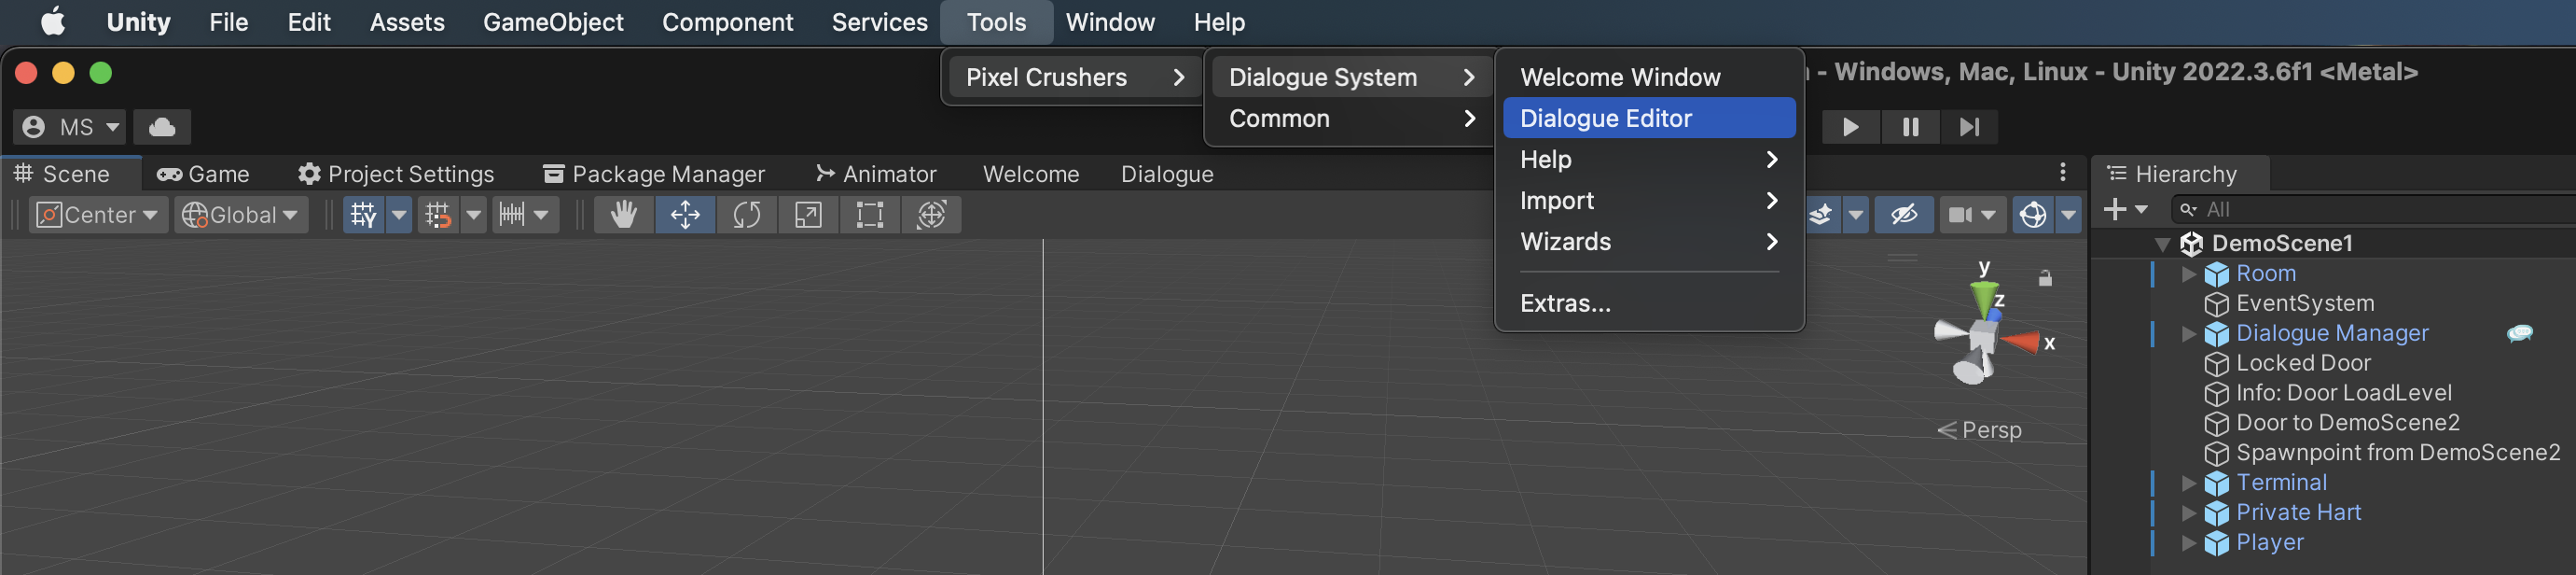Open Unity cloud services

point(162,127)
